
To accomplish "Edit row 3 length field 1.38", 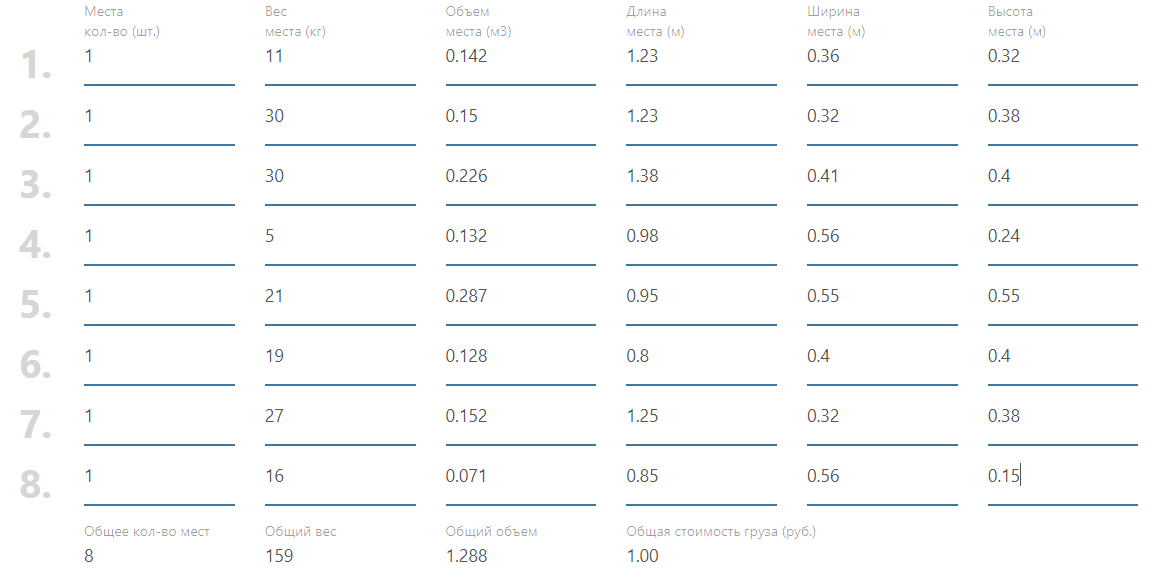I will click(701, 177).
